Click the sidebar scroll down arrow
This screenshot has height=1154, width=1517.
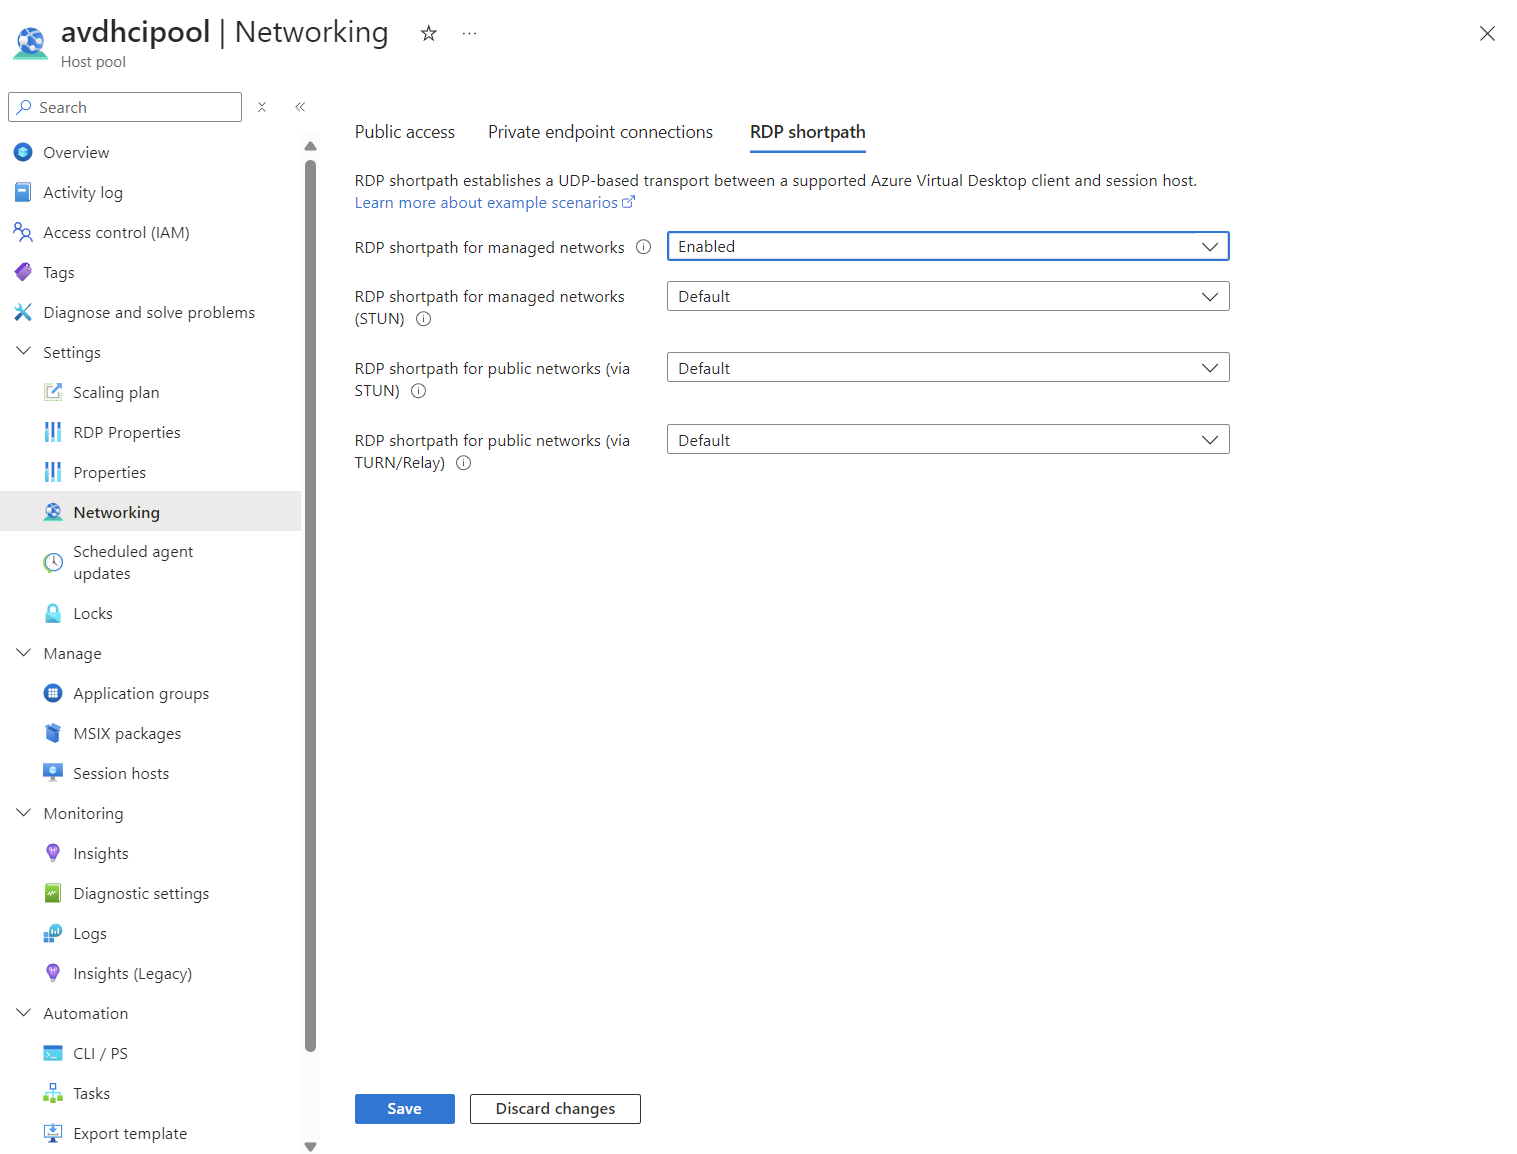pyautogui.click(x=310, y=1147)
